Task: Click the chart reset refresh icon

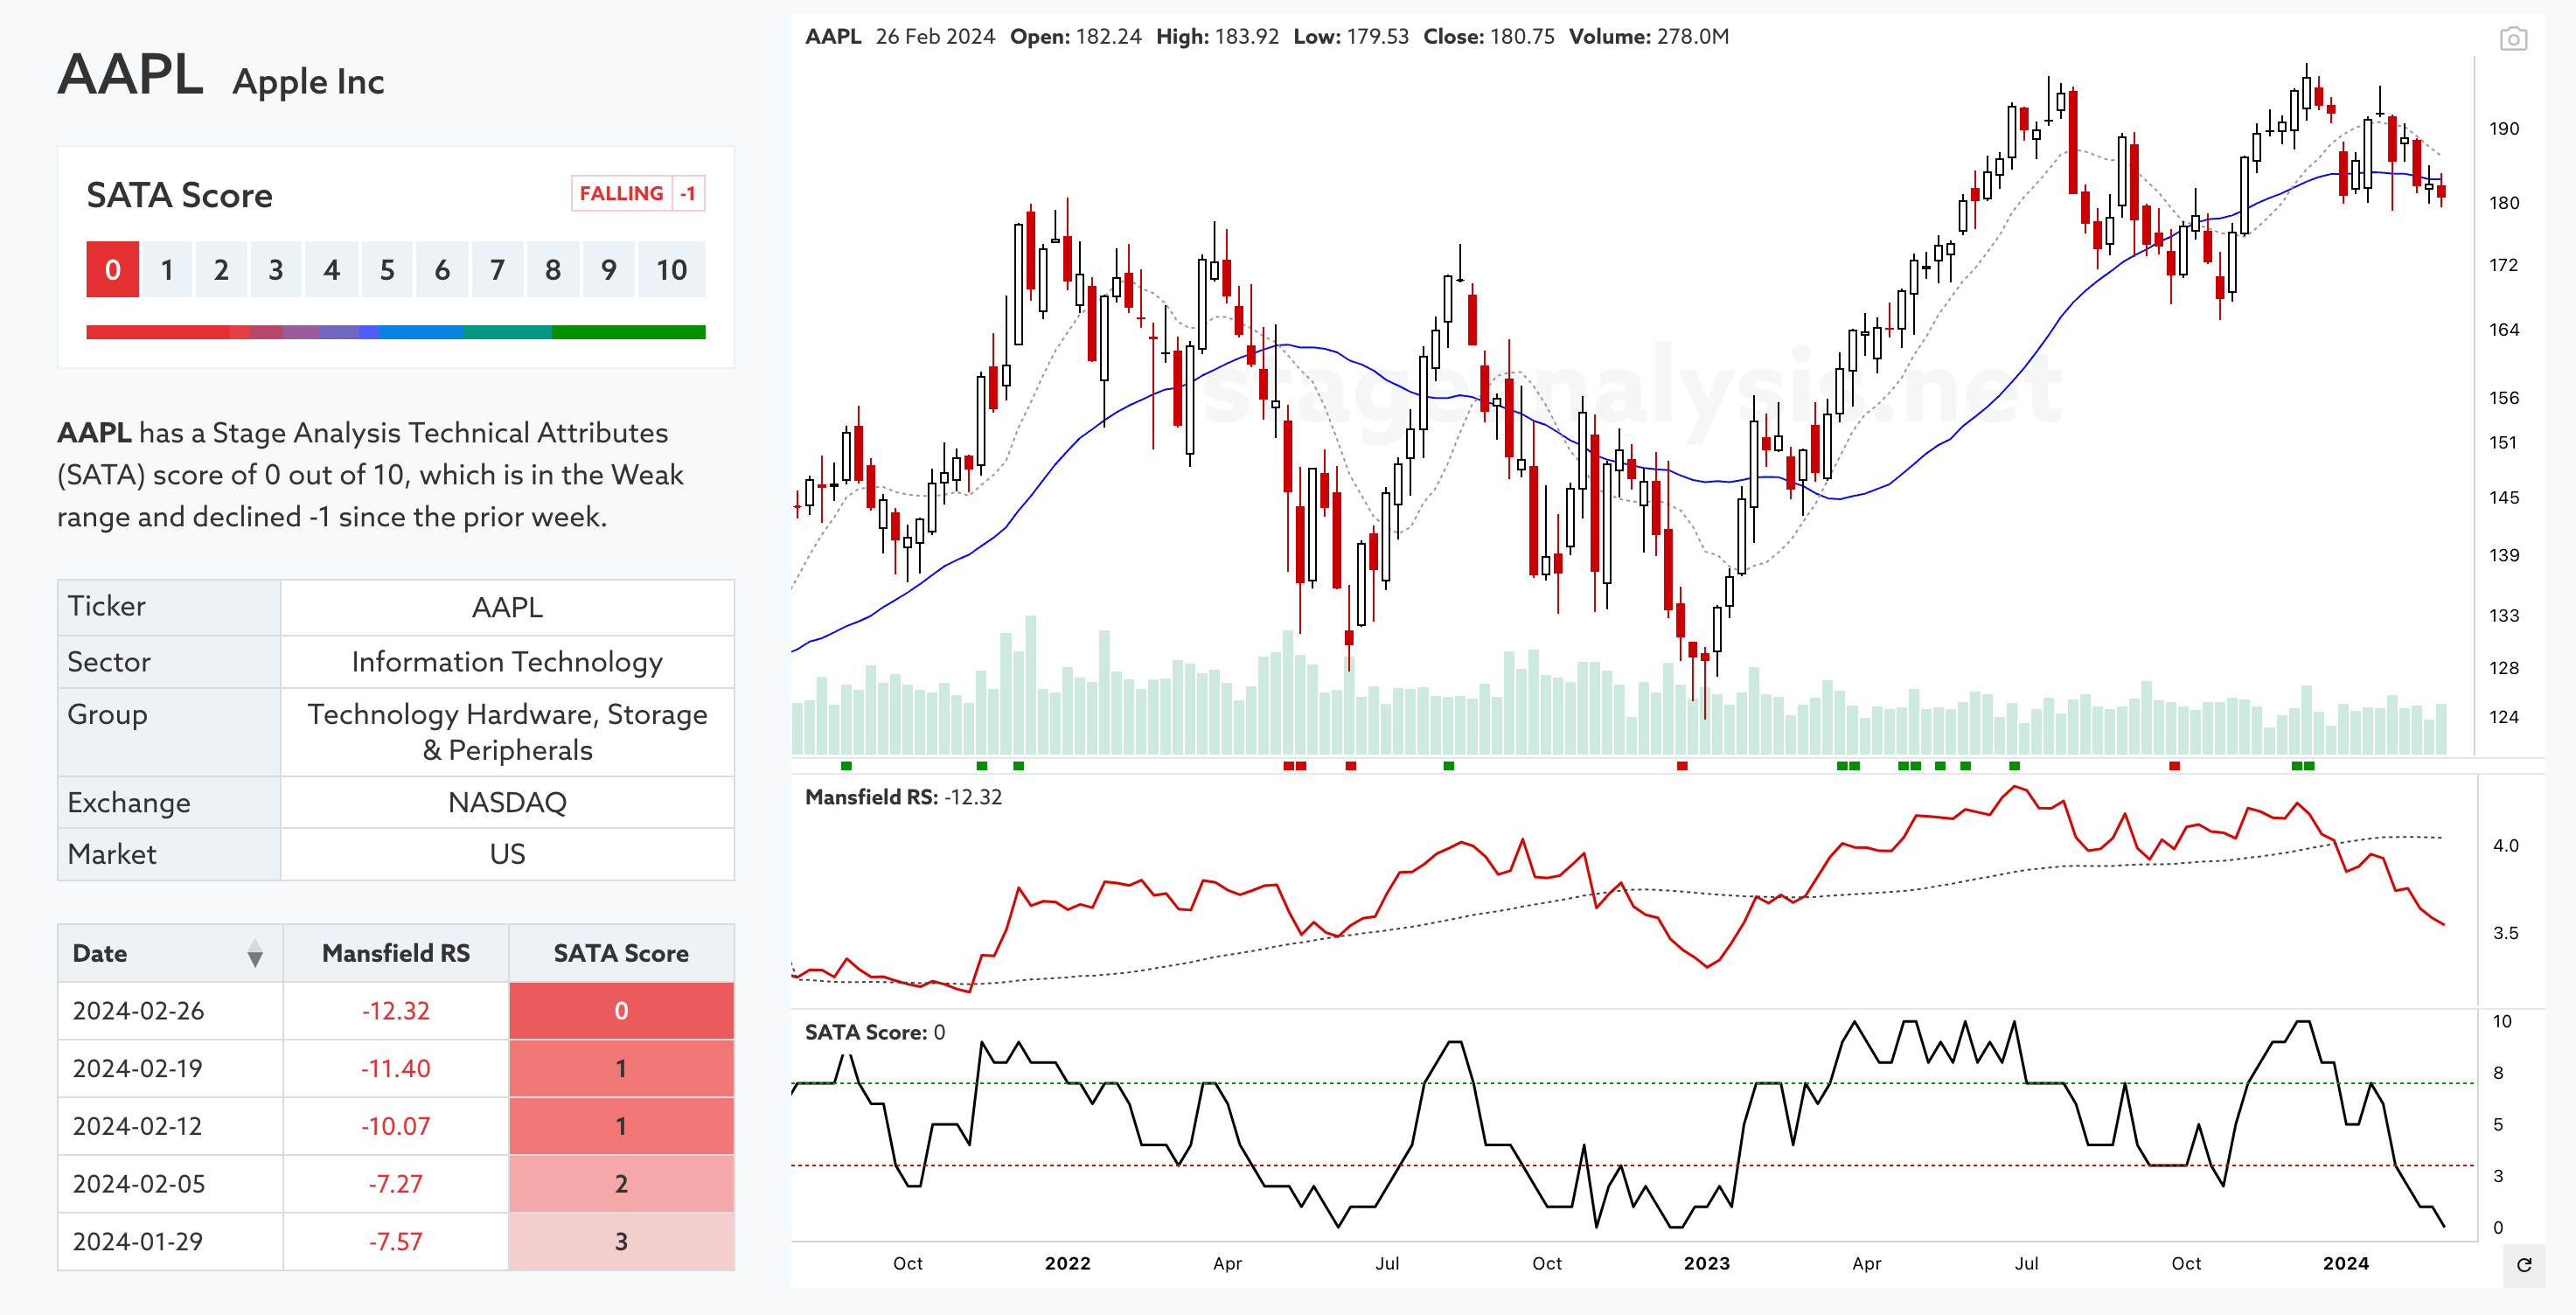Action: point(2523,1265)
